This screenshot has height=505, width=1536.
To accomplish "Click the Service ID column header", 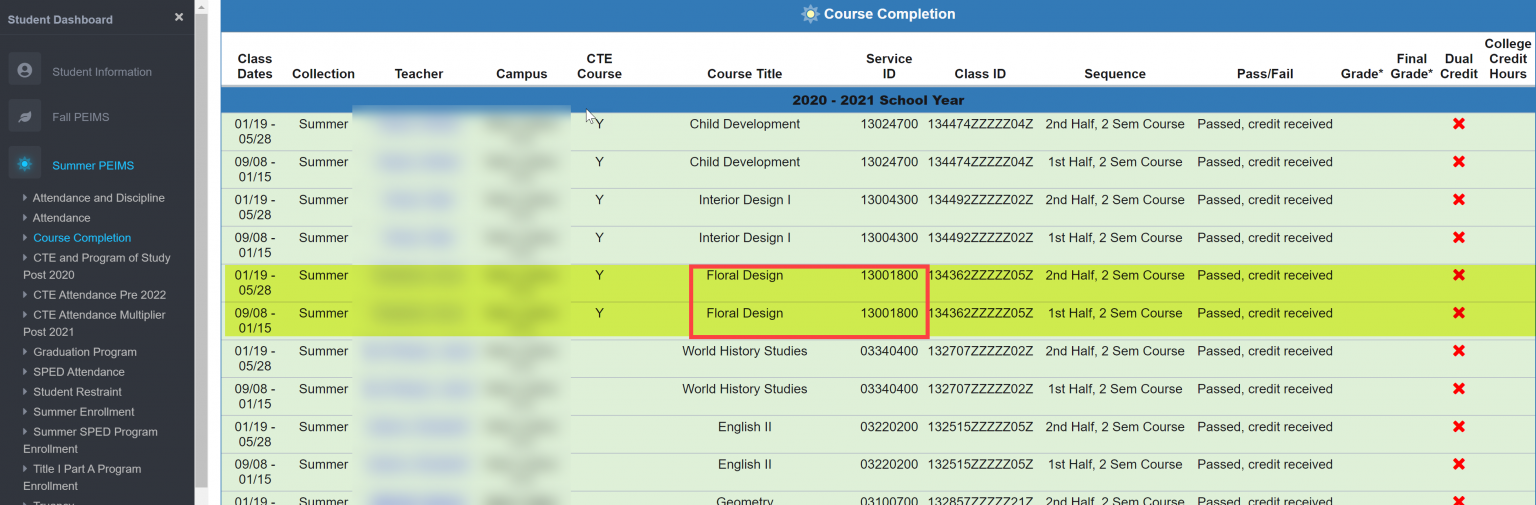I will pyautogui.click(x=889, y=66).
